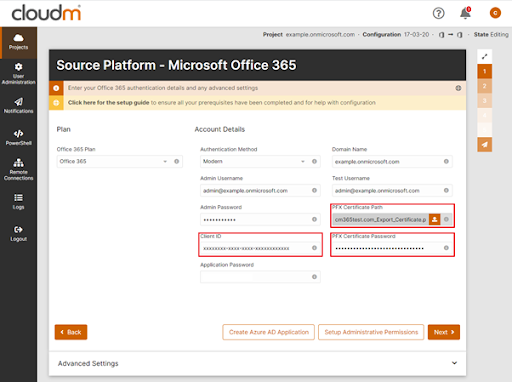Click 'Click here for the setup guide' link
Image resolution: width=512 pixels, height=382 pixels.
click(x=108, y=103)
